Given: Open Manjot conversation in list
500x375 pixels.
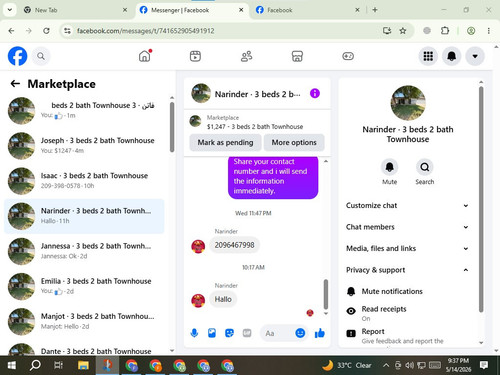Looking at the screenshot, I should click(84, 322).
